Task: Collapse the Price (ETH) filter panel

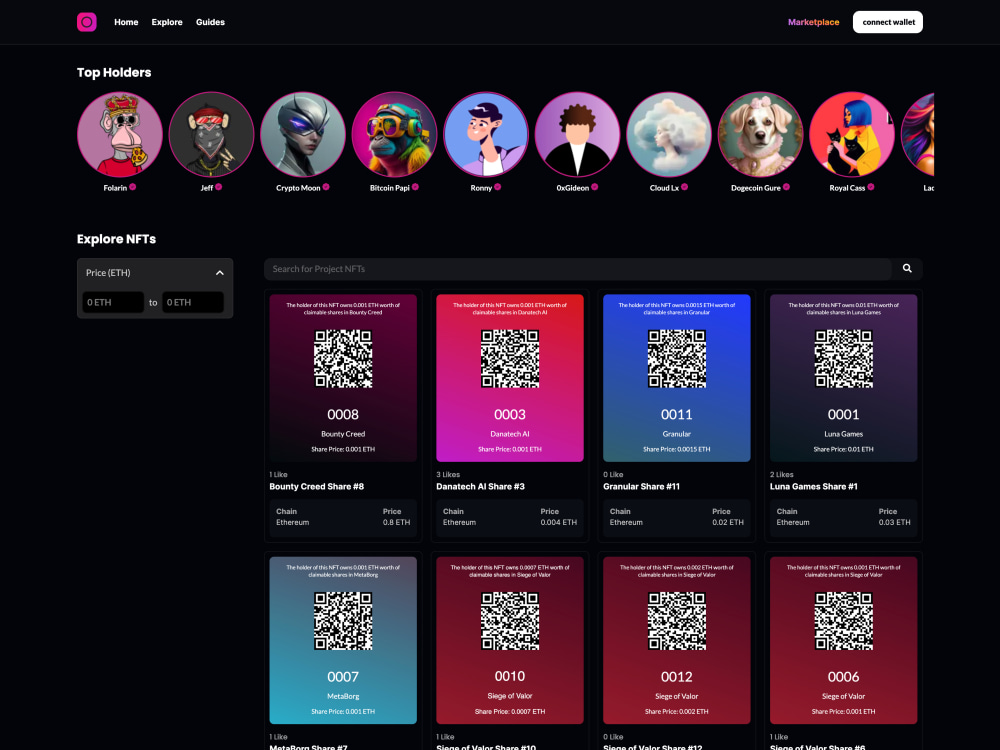Action: [x=220, y=272]
